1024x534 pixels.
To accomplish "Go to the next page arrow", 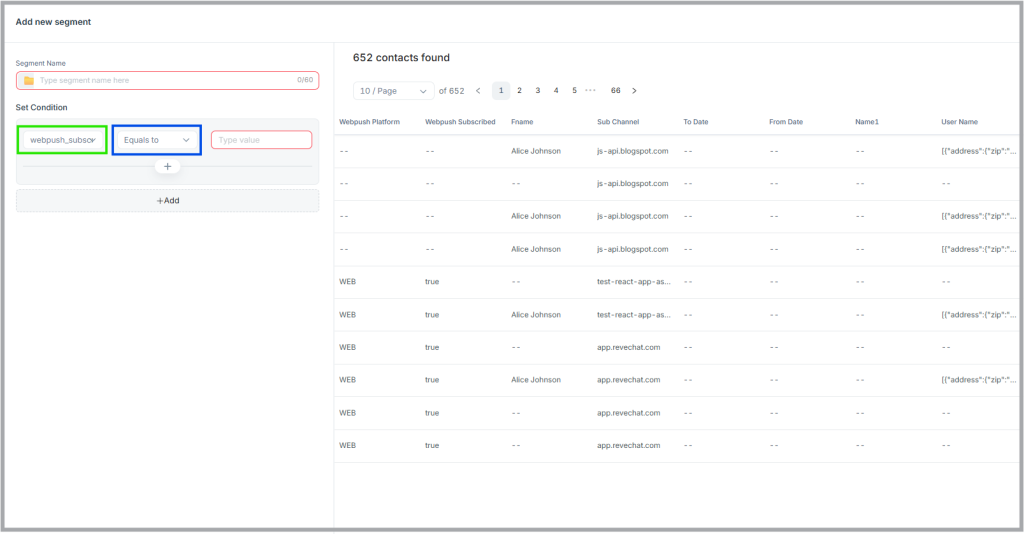I will click(634, 91).
